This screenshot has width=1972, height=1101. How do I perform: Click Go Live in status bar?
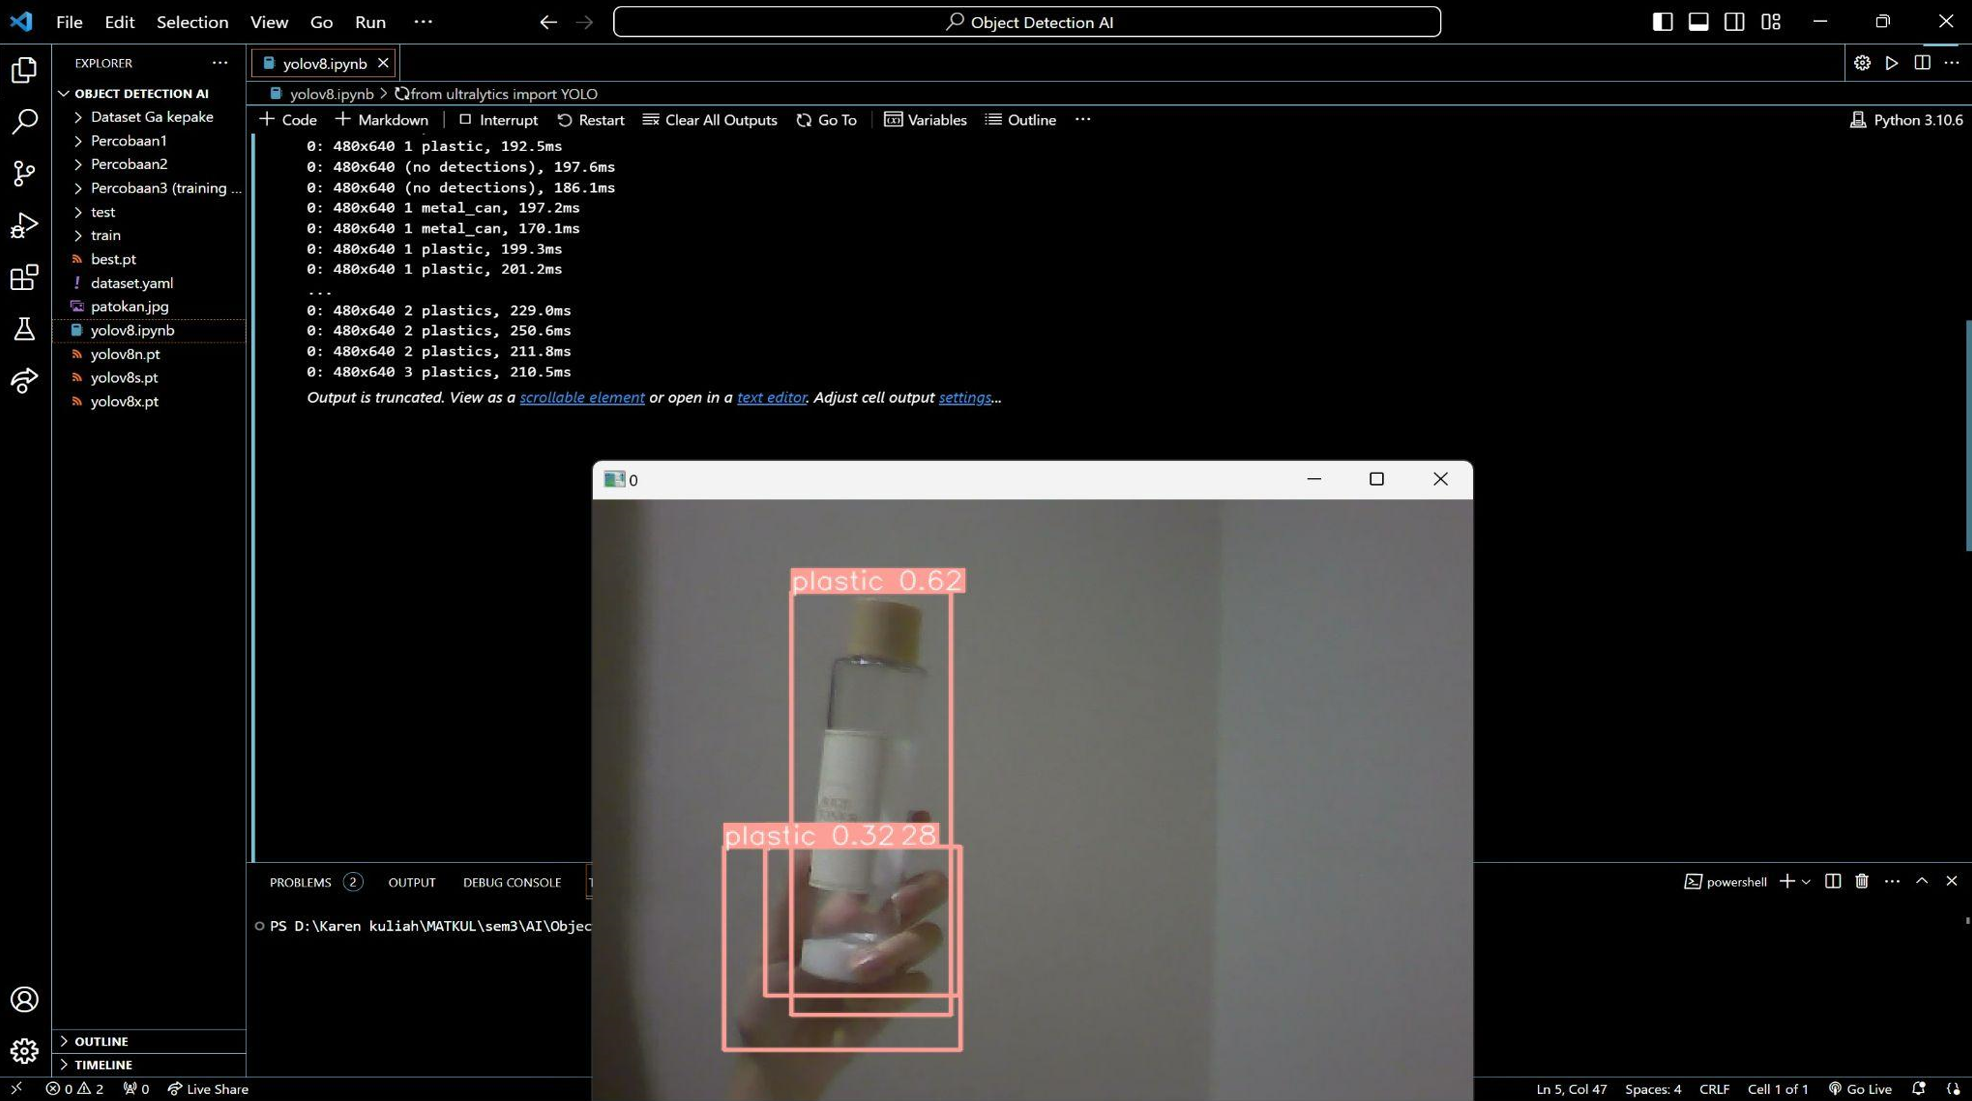point(1860,1089)
